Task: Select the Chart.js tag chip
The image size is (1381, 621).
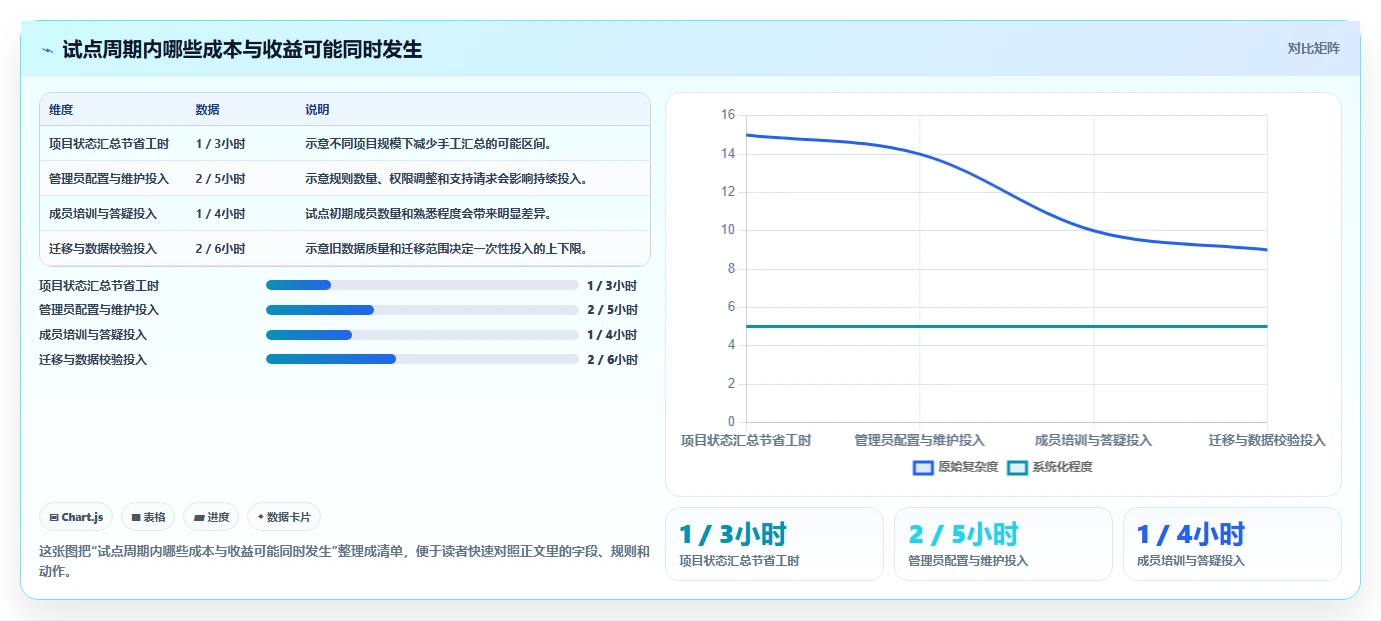Action: [x=77, y=517]
